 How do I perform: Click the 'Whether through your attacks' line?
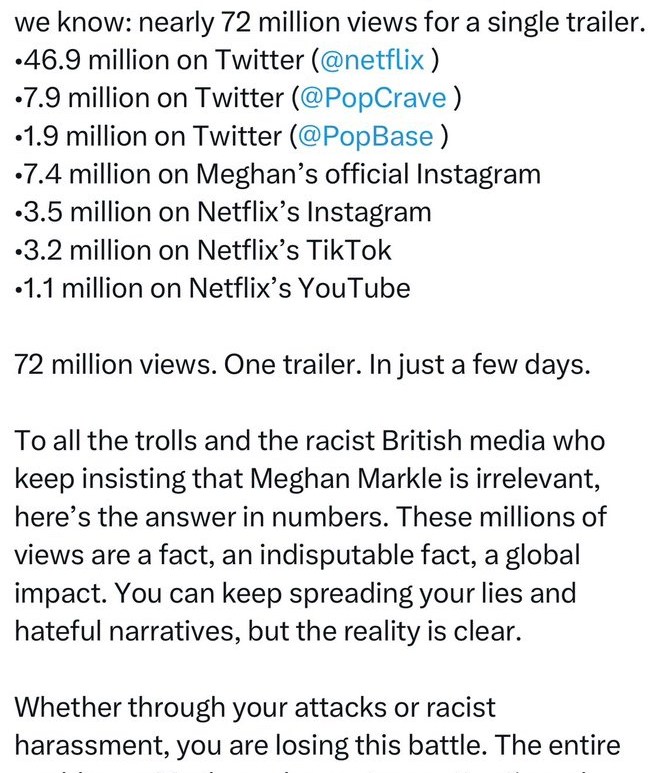255,707
